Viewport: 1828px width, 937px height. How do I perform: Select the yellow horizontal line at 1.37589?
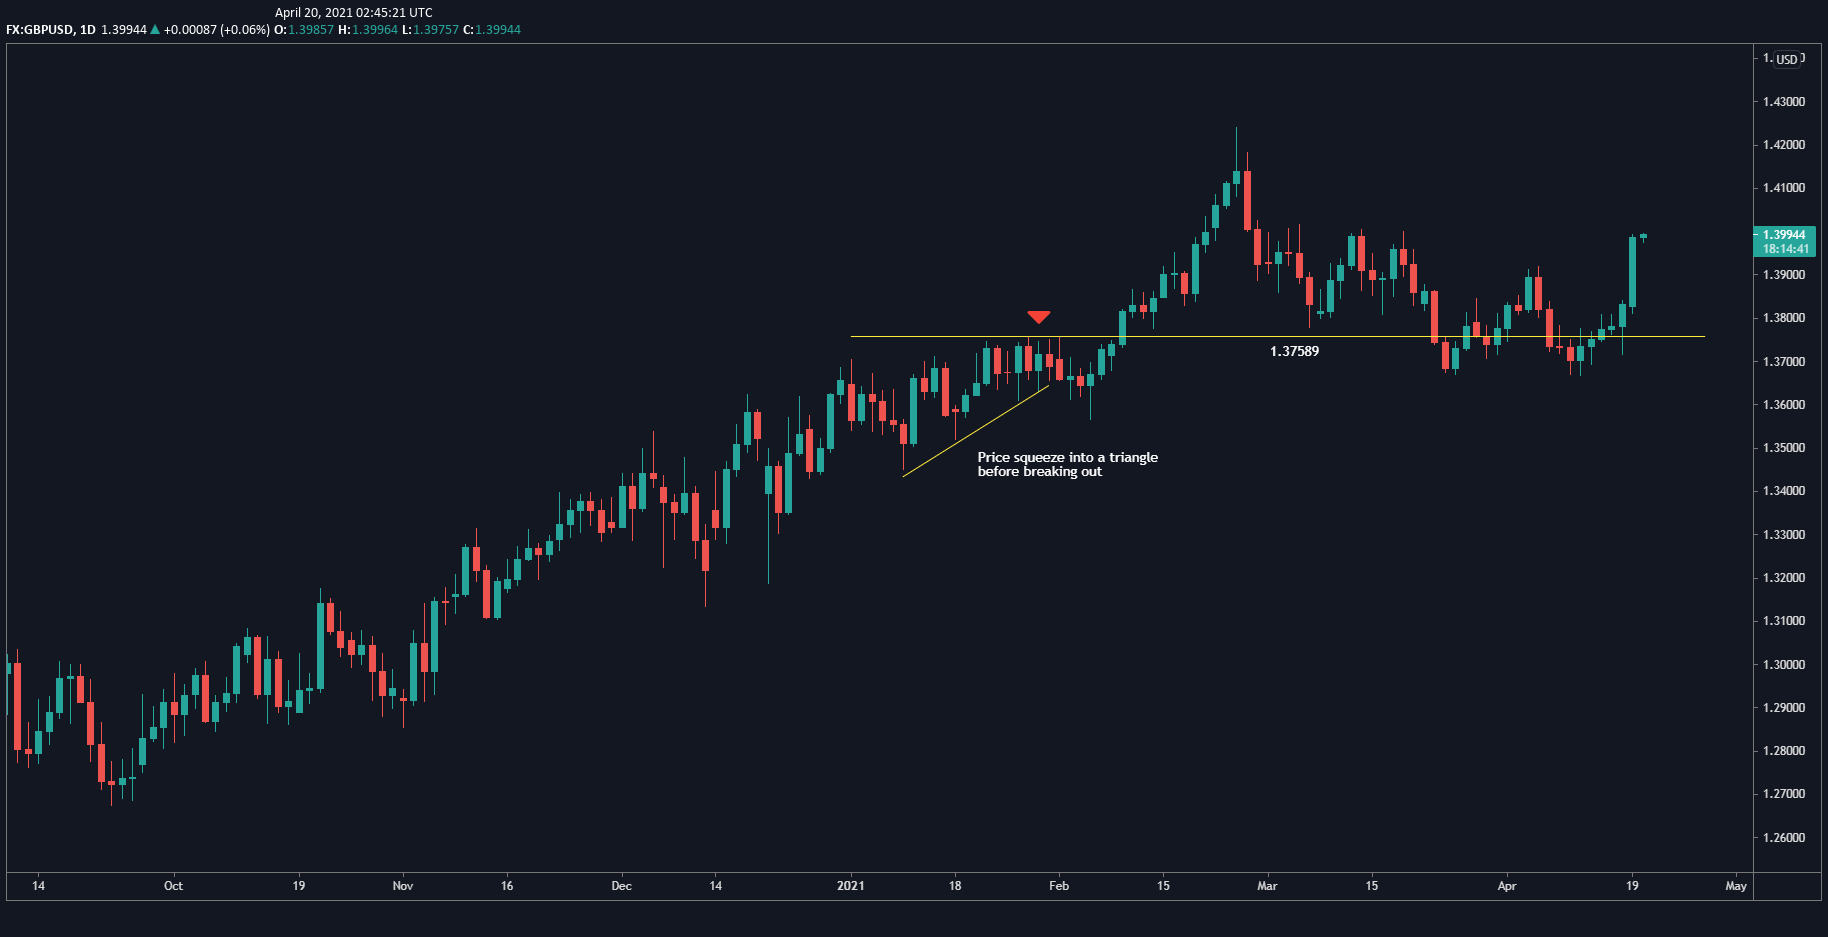point(1200,337)
